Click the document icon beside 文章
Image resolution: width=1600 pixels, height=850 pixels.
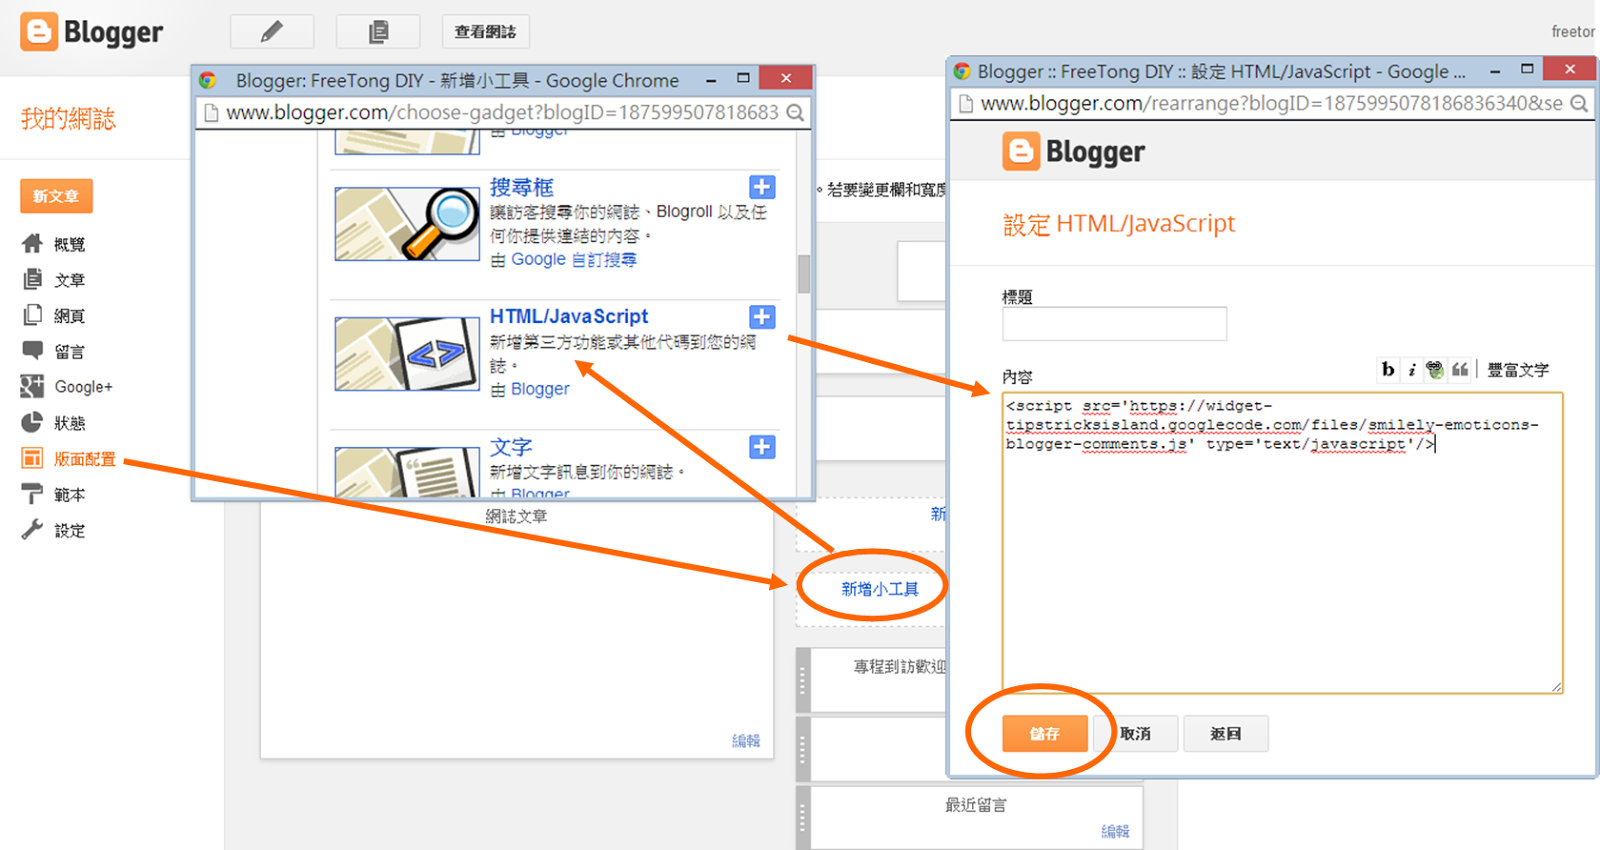[32, 279]
